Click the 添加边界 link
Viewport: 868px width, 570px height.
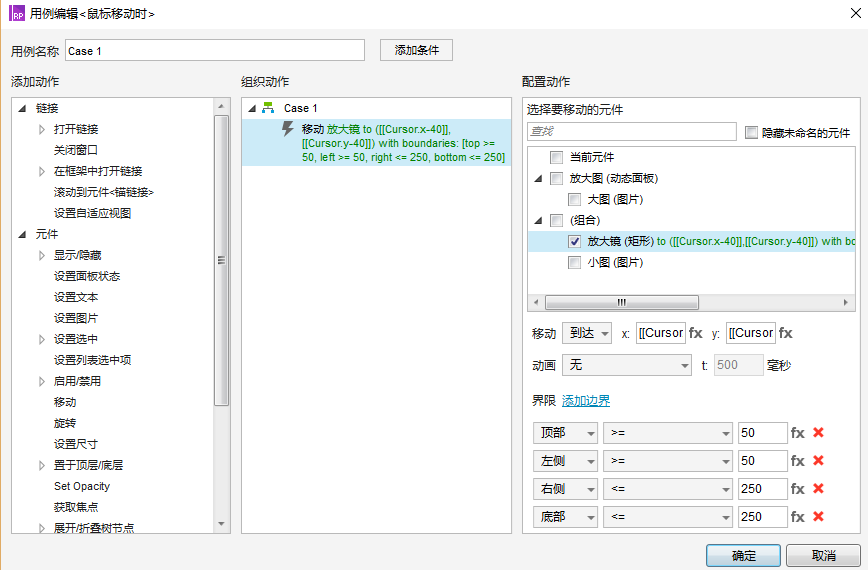pos(586,401)
